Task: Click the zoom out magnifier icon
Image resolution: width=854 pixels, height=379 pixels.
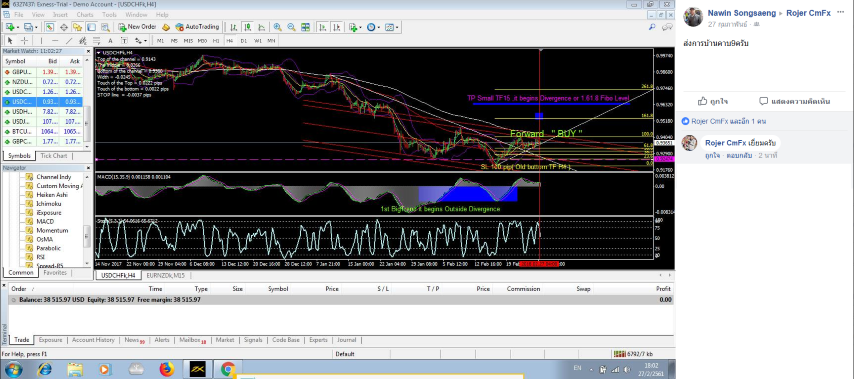Action: coord(291,27)
